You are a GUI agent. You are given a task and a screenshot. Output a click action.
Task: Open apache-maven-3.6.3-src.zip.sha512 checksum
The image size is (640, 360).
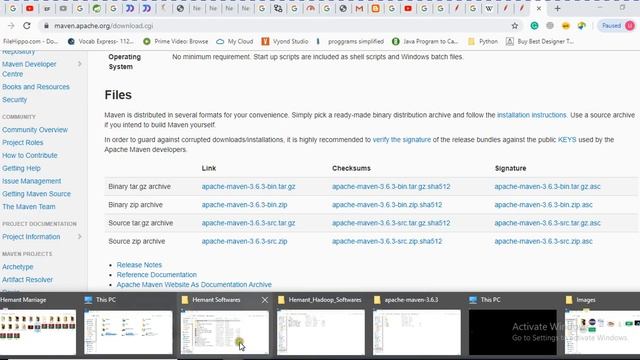[387, 242]
